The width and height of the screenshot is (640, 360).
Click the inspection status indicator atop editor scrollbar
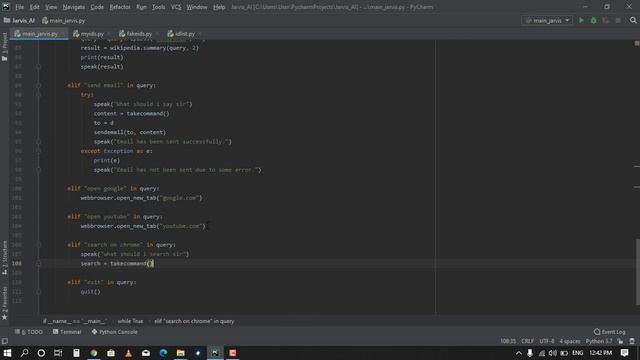point(637,43)
